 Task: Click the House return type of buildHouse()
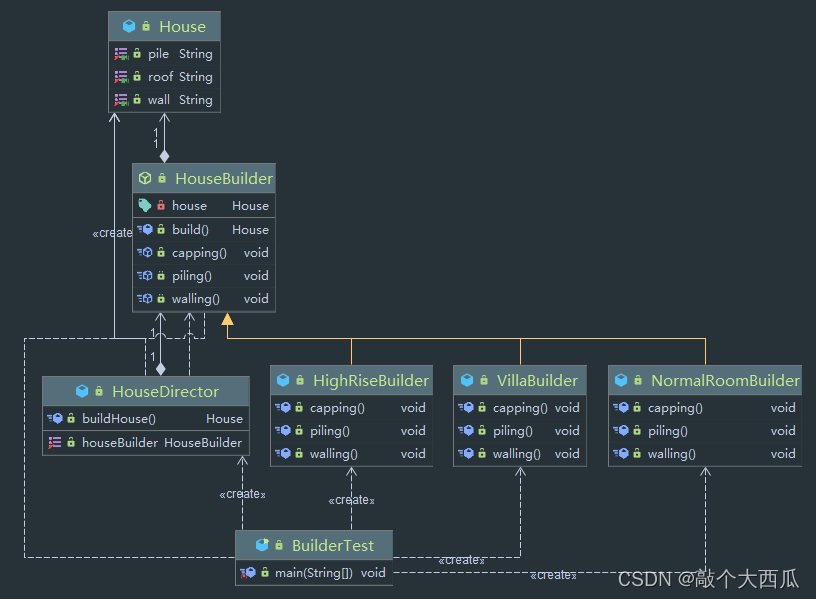[x=224, y=418]
